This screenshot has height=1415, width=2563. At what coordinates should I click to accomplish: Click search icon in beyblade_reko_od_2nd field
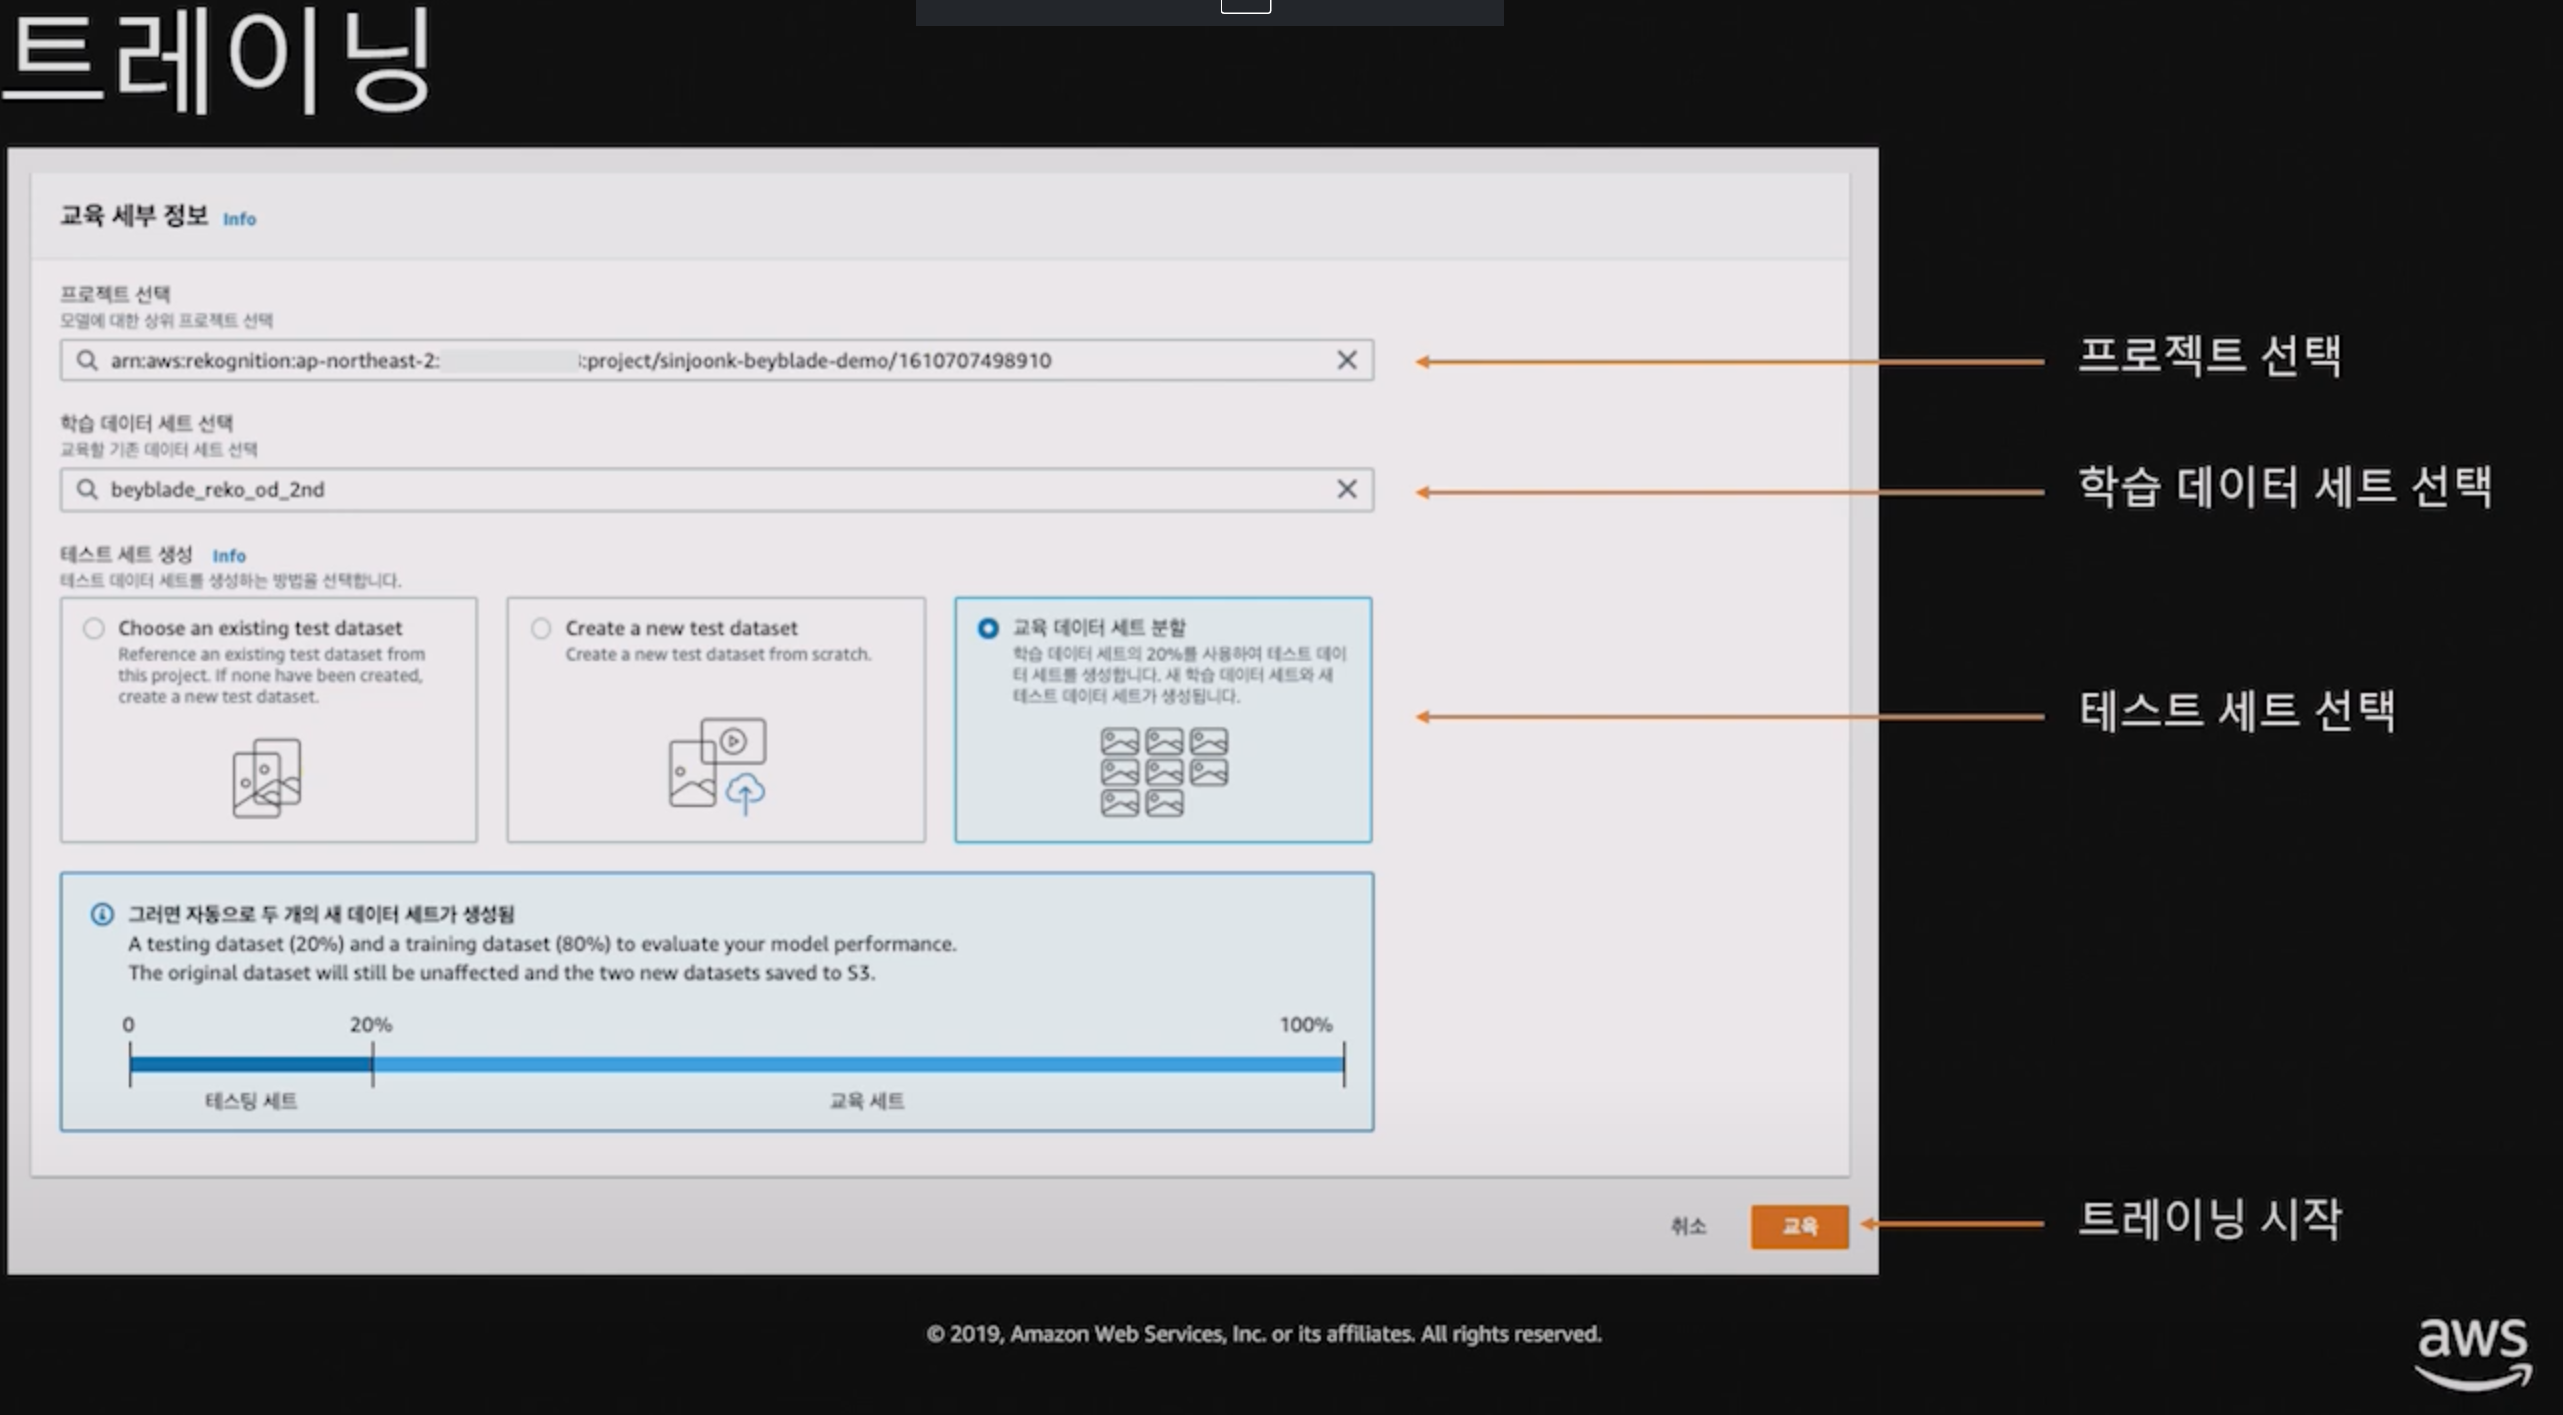[x=87, y=489]
